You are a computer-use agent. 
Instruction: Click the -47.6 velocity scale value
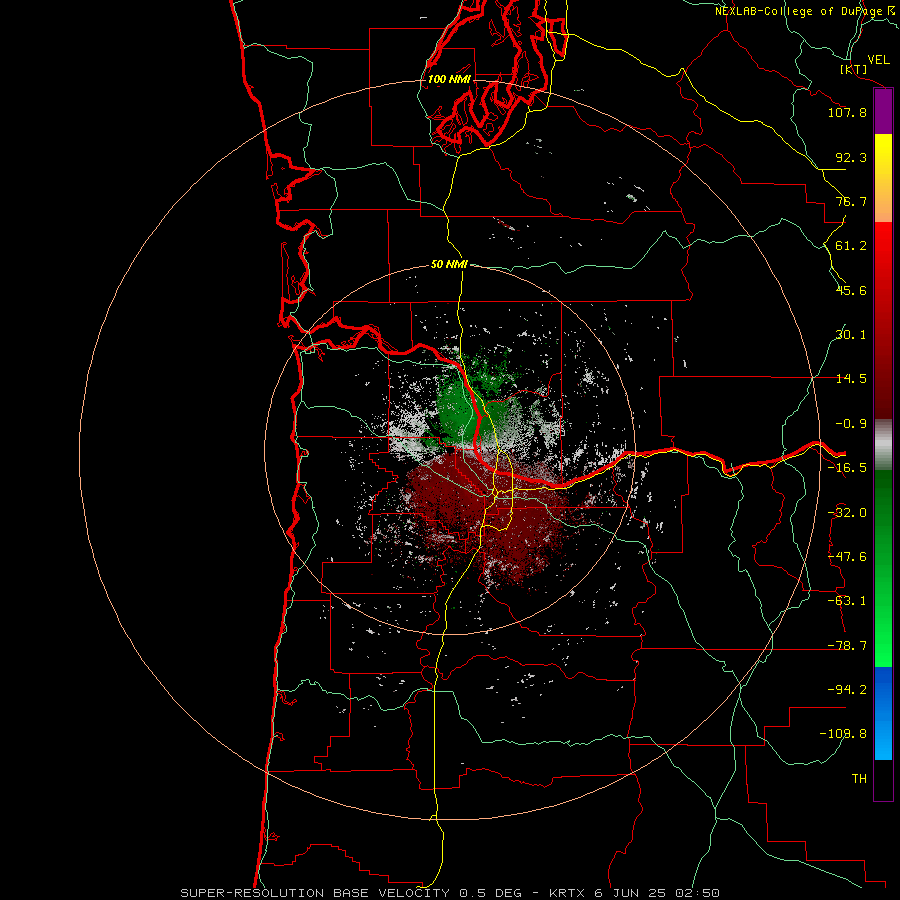click(x=847, y=557)
